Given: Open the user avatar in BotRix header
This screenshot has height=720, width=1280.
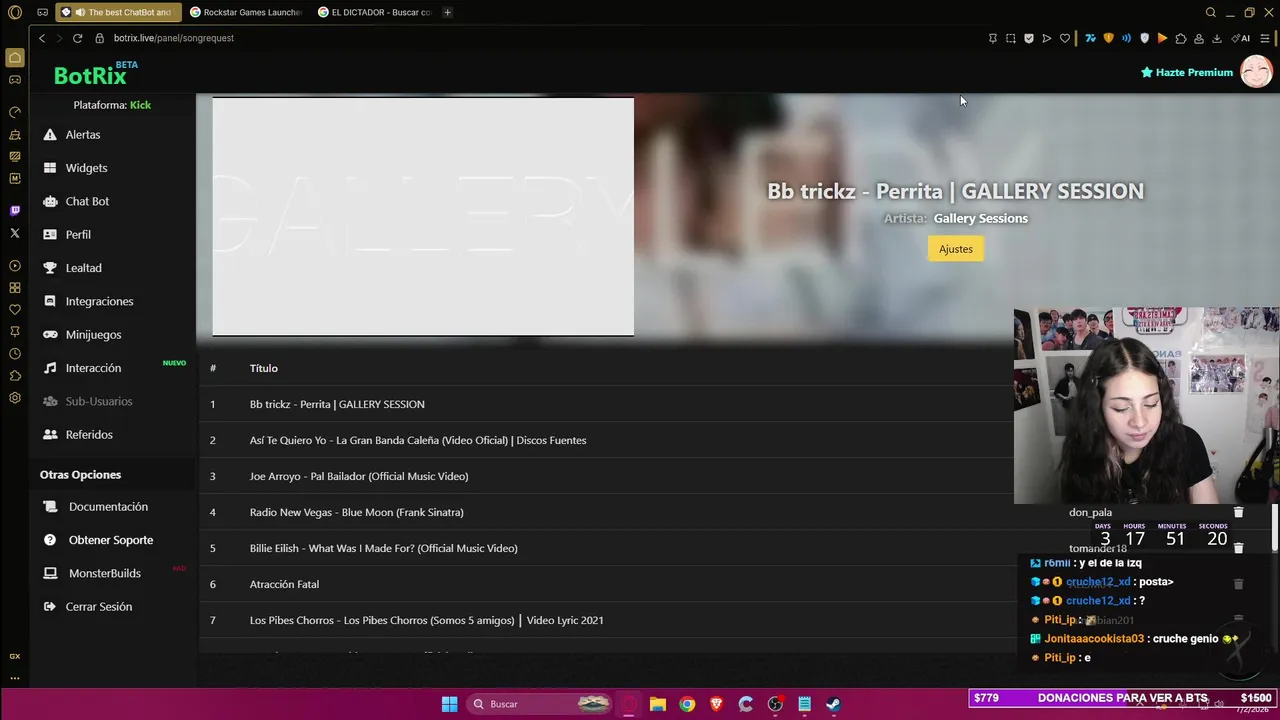Looking at the screenshot, I should point(1256,72).
